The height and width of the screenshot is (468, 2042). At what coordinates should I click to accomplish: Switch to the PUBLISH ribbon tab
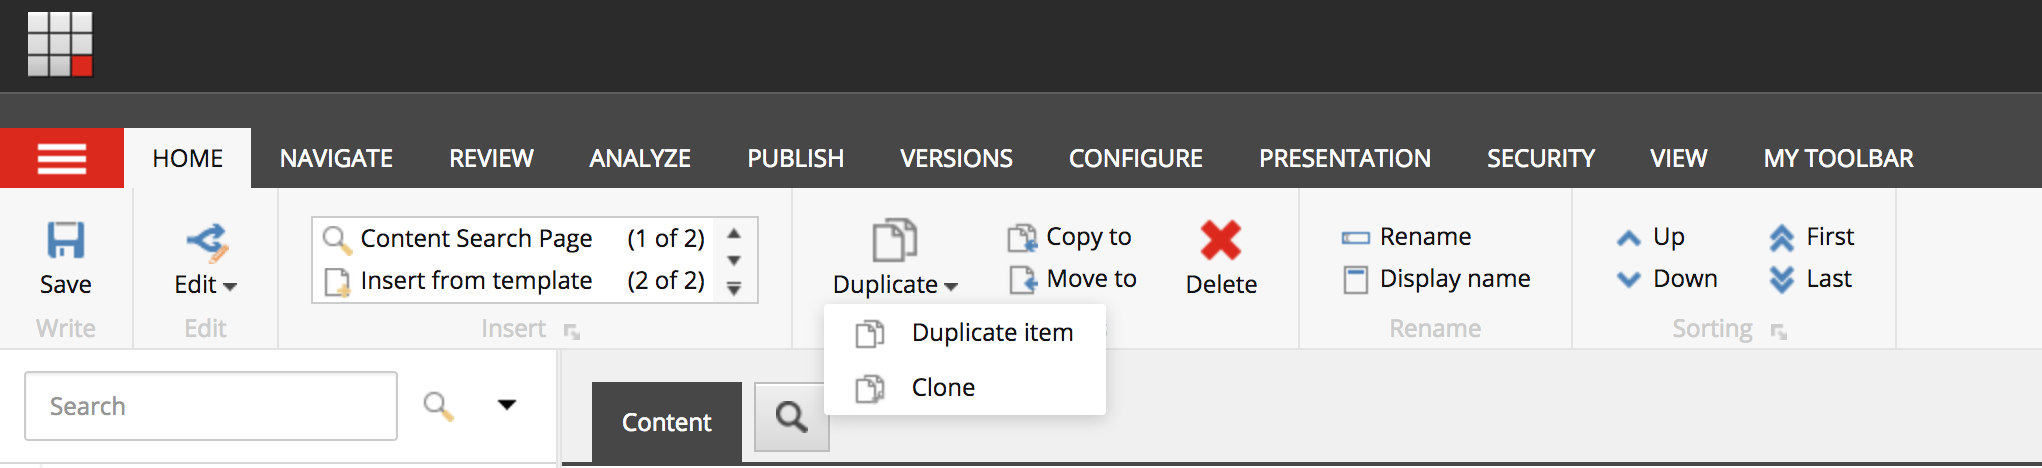796,158
